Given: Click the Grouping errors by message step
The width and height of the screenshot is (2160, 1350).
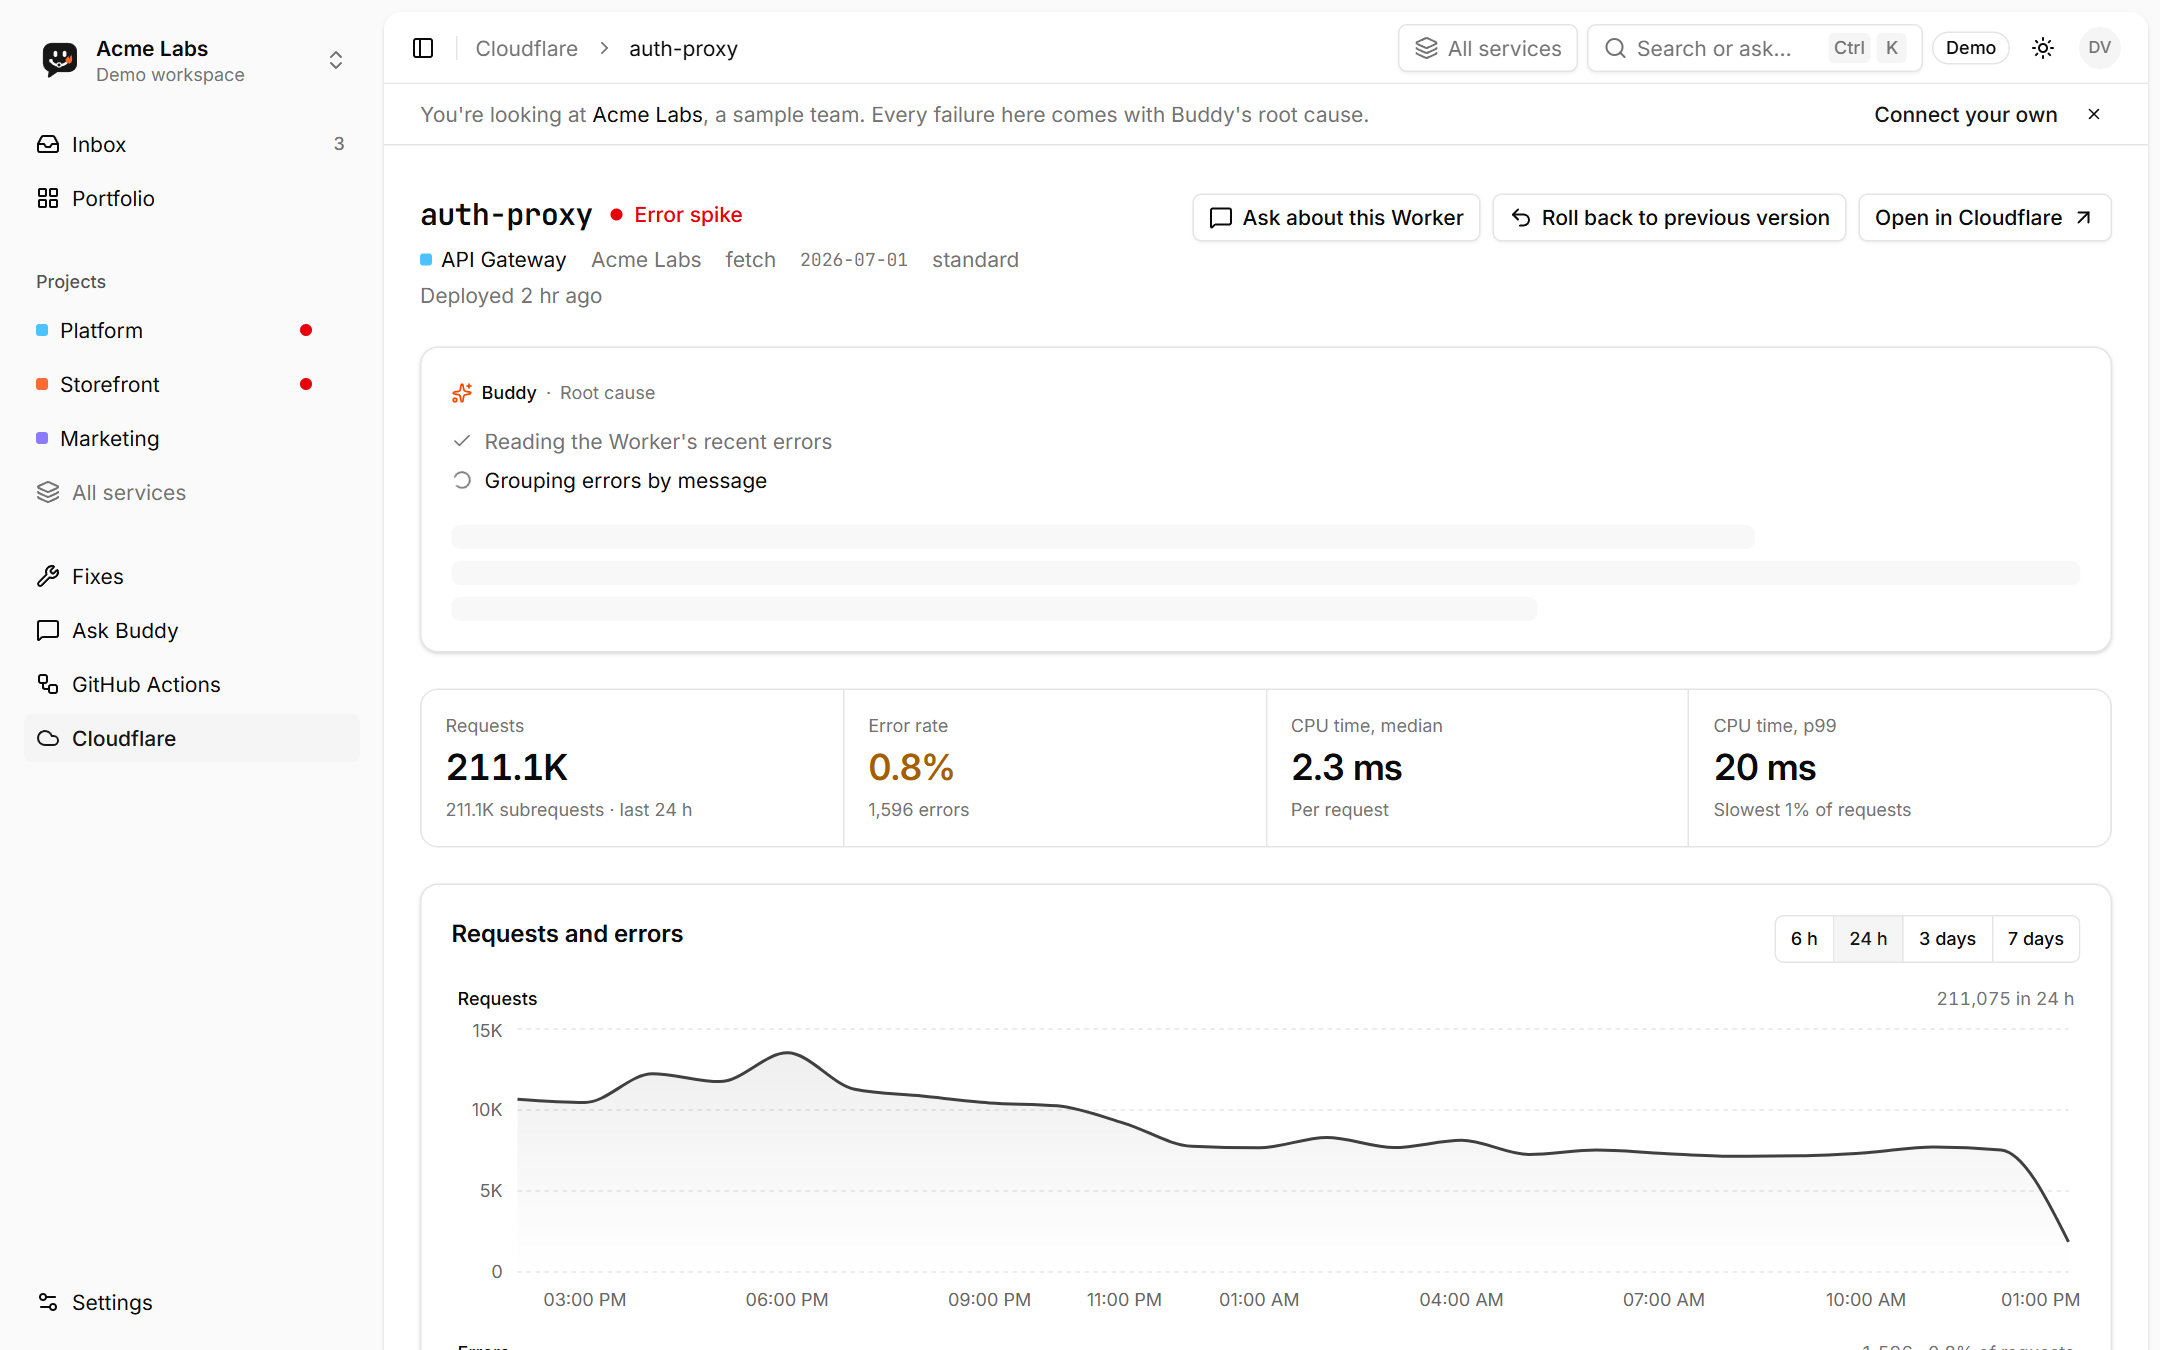Looking at the screenshot, I should click(625, 481).
